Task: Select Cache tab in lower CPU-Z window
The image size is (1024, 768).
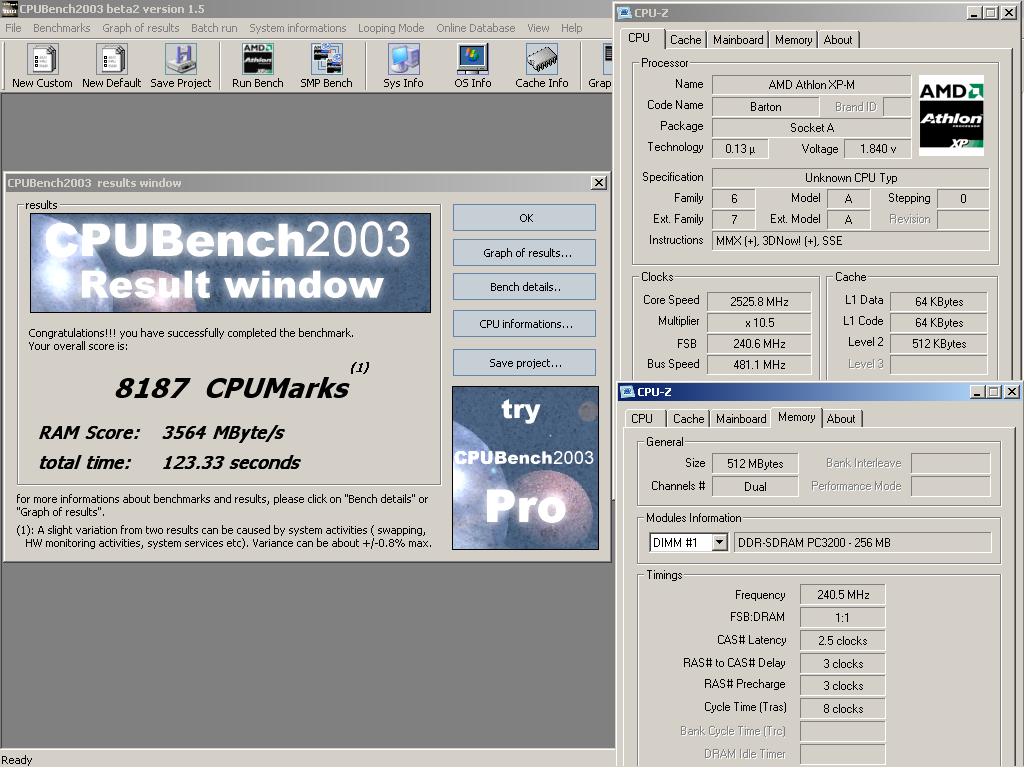Action: tap(688, 419)
